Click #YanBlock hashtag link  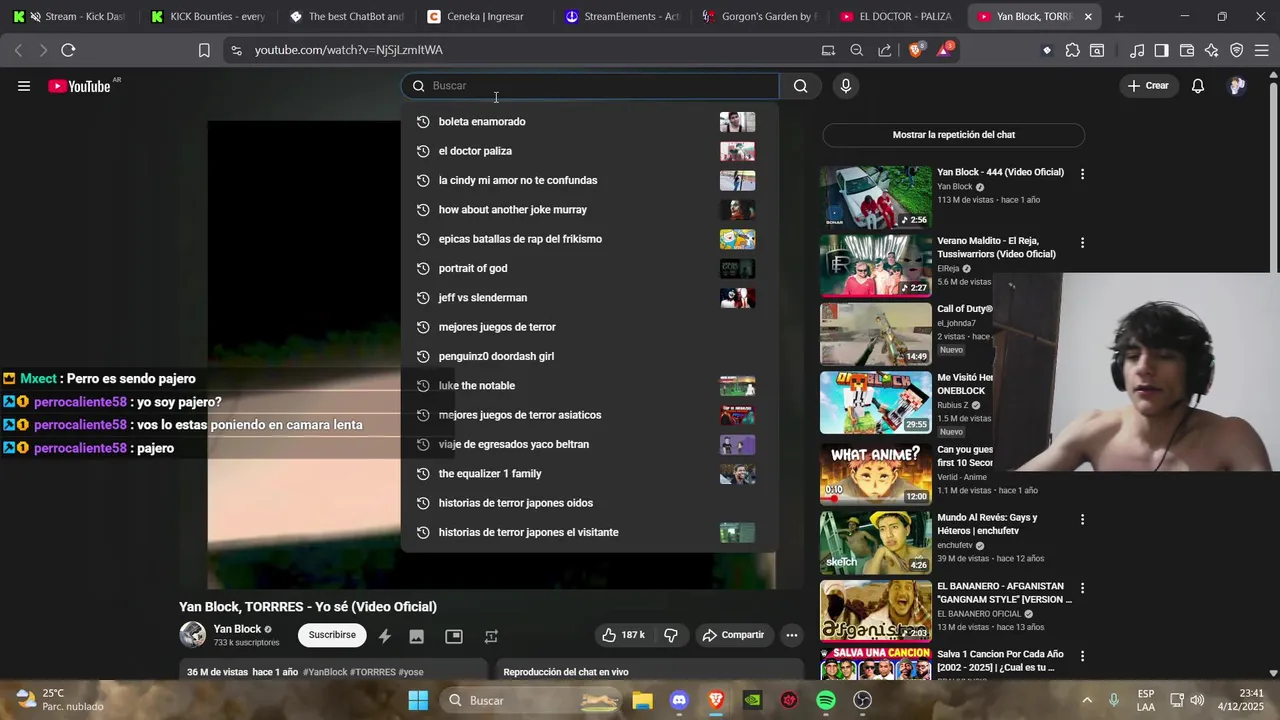pos(325,672)
